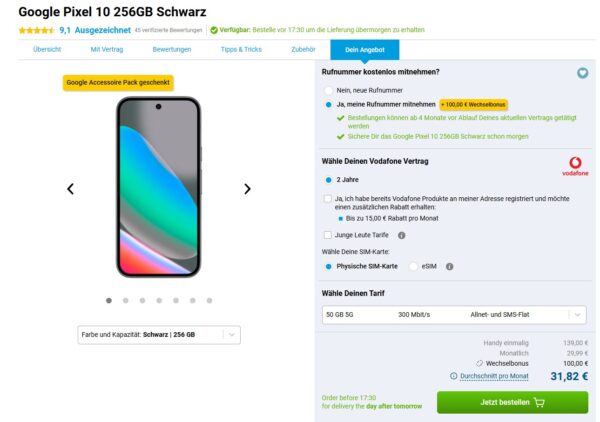Click the heart wishlist icon
Viewport: 600px width, 422px height.
tap(582, 73)
